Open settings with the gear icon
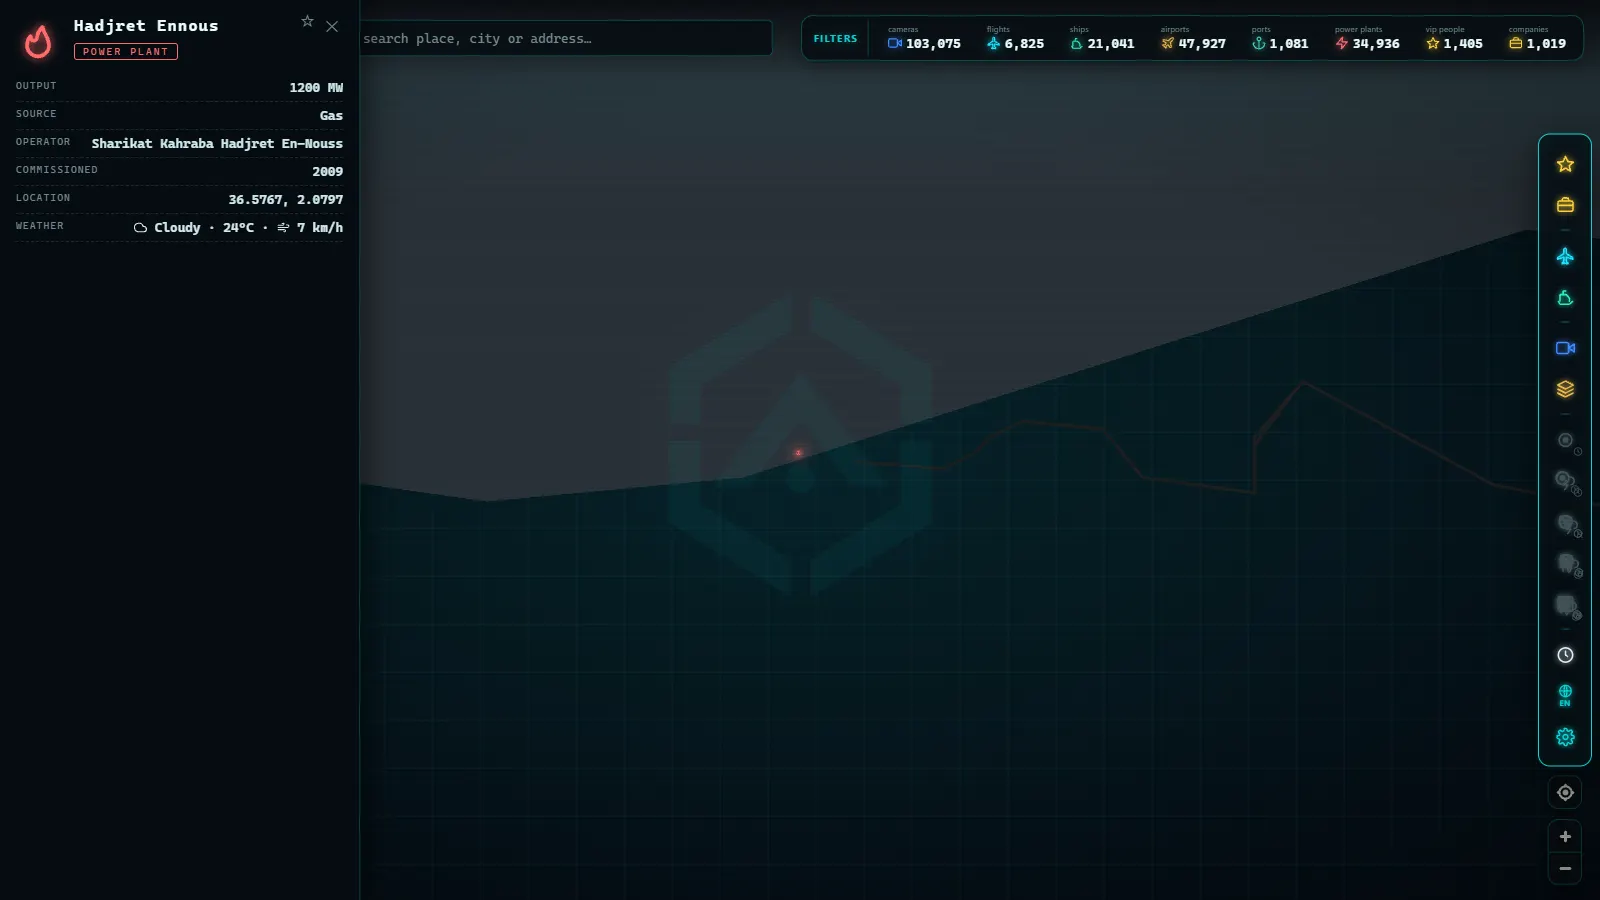Screen dimensions: 1600x900 point(1565,737)
